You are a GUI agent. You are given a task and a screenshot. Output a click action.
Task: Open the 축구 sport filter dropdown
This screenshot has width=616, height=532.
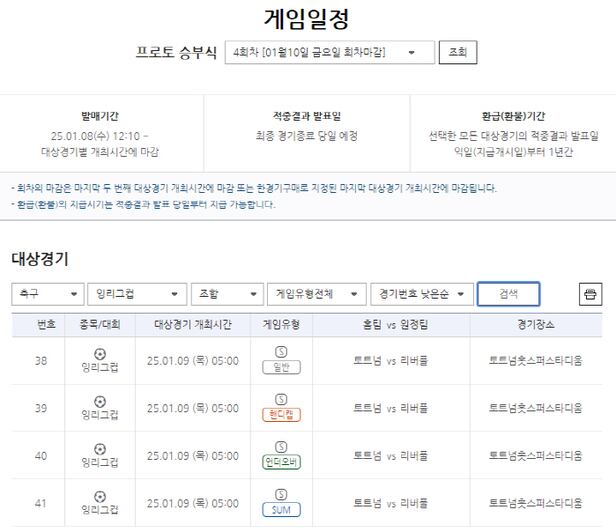click(x=47, y=294)
